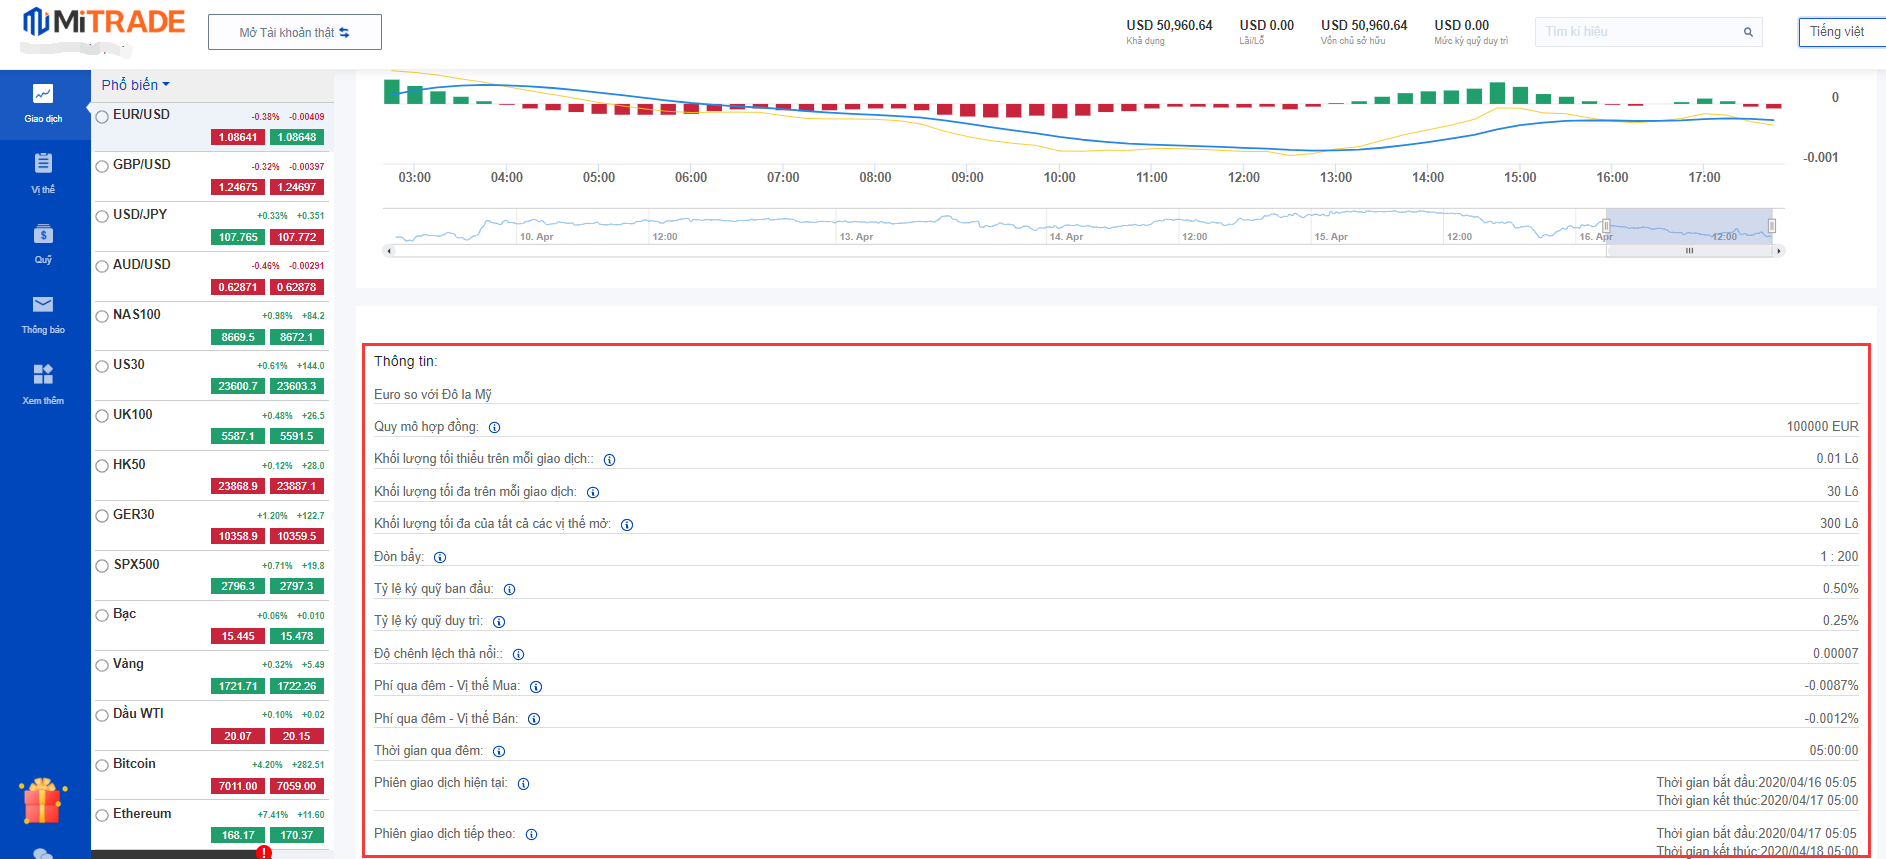Click info icon beside Thời gian qua đêm
Image resolution: width=1886 pixels, height=859 pixels.
(x=499, y=752)
